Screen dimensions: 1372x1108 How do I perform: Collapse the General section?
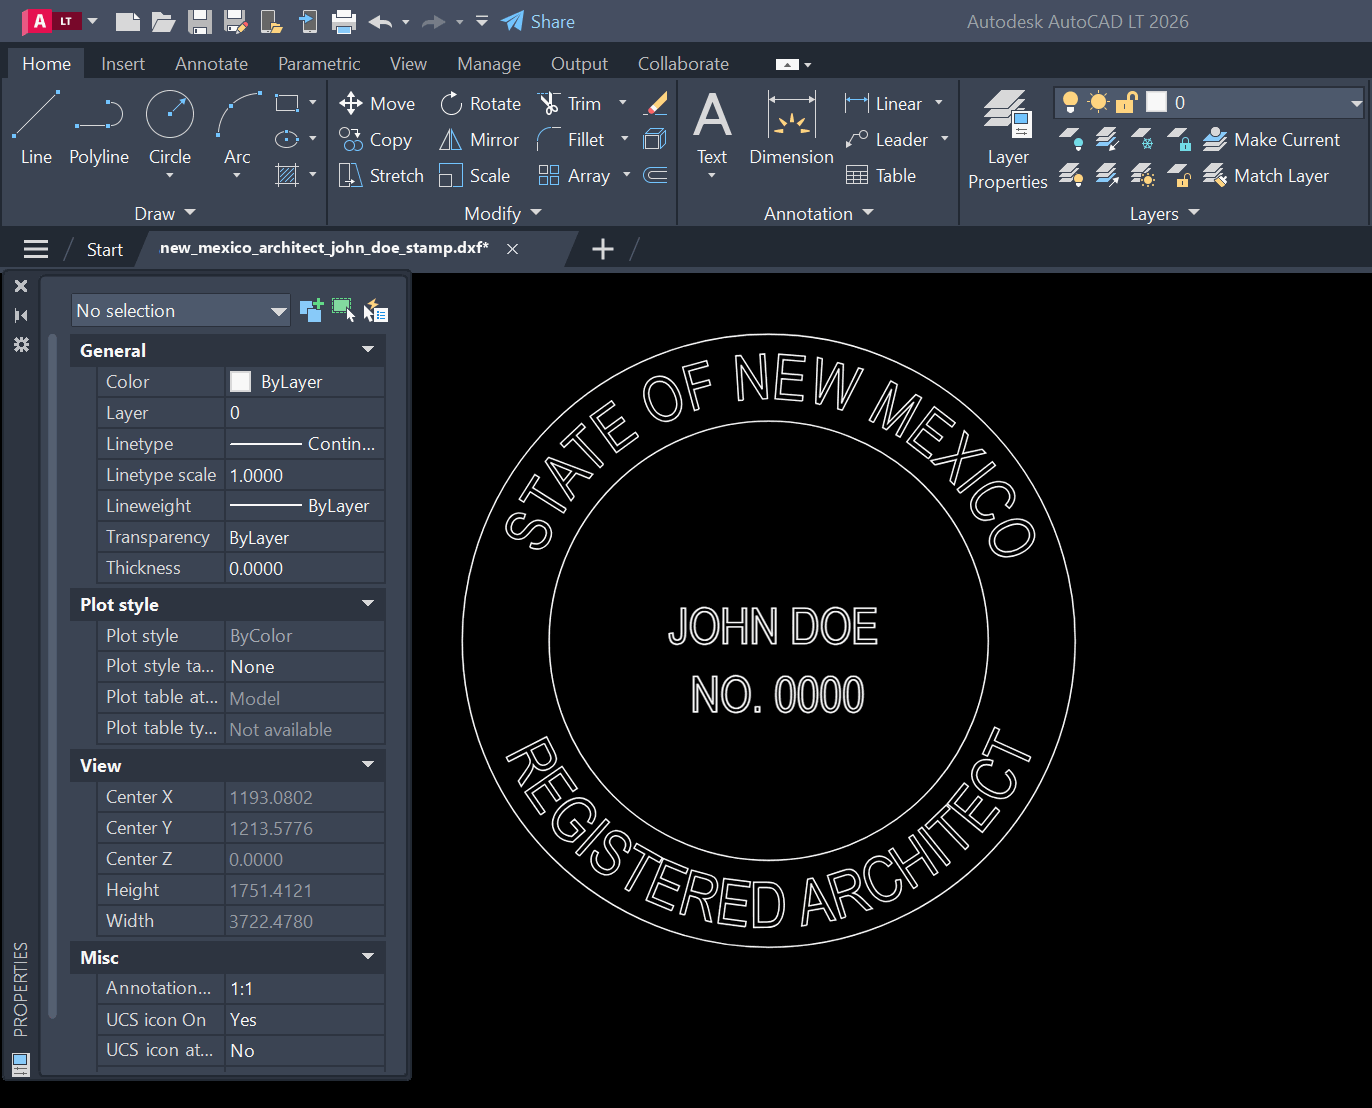pyautogui.click(x=368, y=350)
